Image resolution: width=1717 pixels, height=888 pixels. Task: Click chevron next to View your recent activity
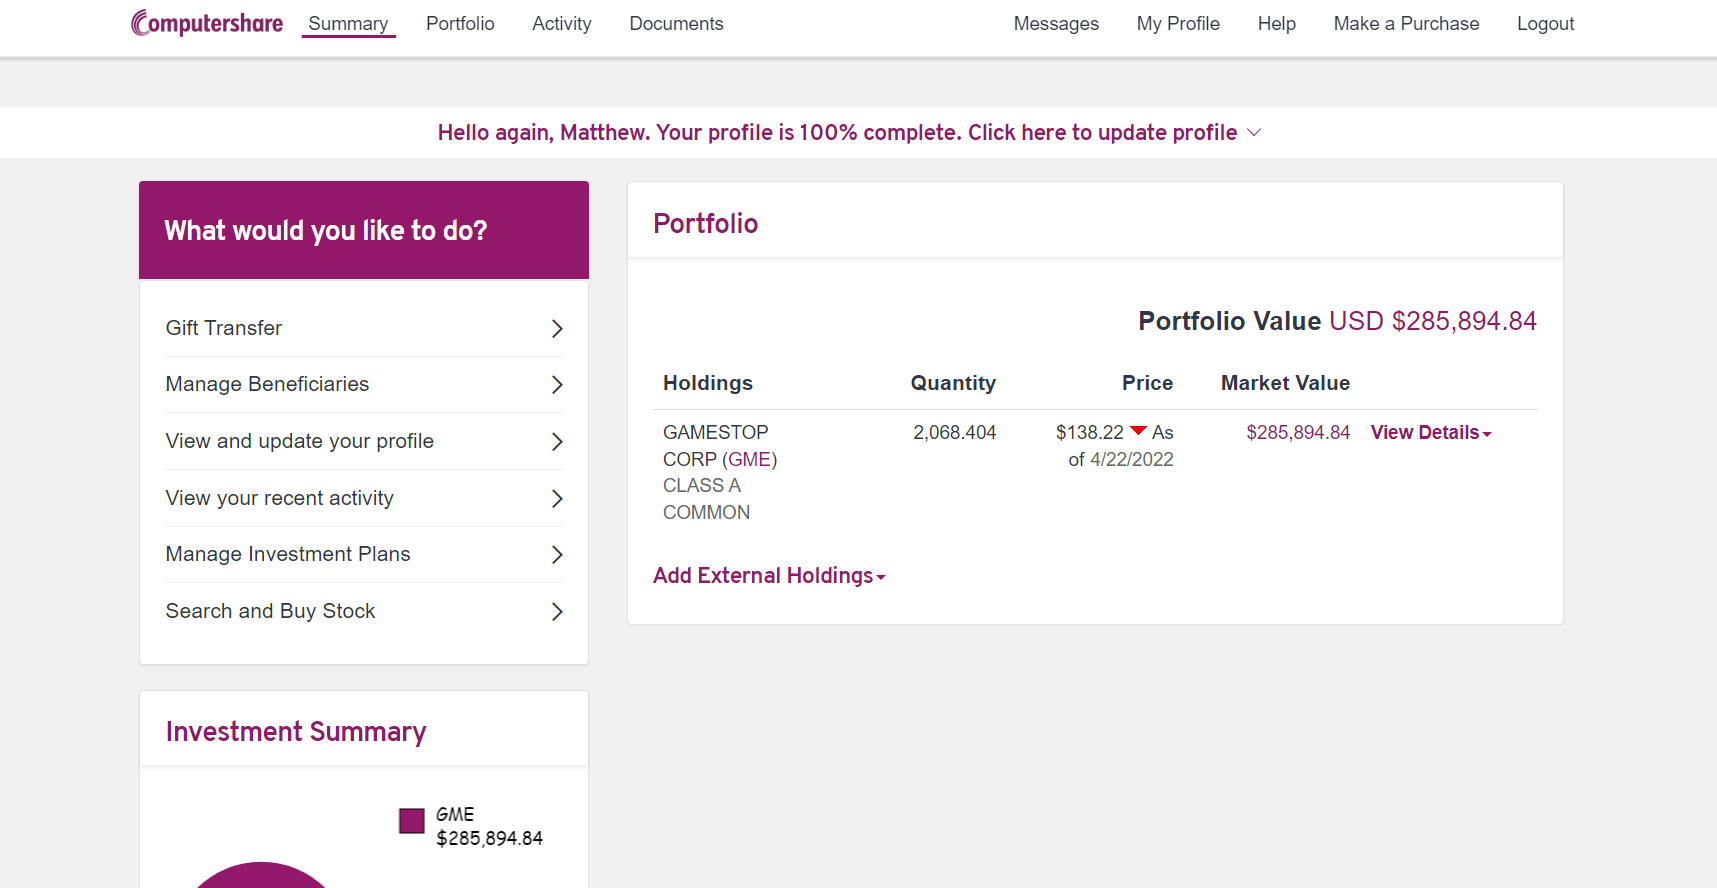click(557, 499)
